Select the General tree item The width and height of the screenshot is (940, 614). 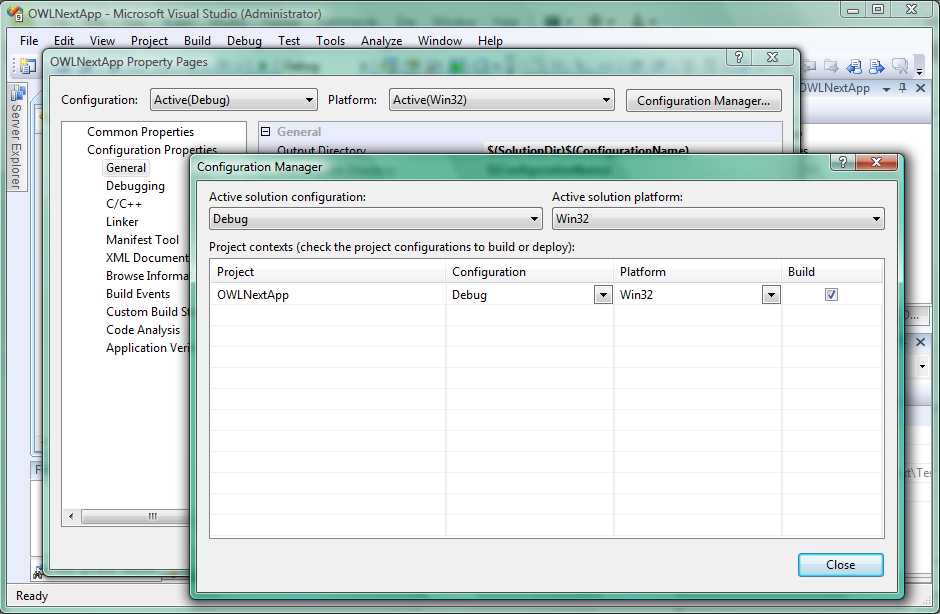(126, 168)
